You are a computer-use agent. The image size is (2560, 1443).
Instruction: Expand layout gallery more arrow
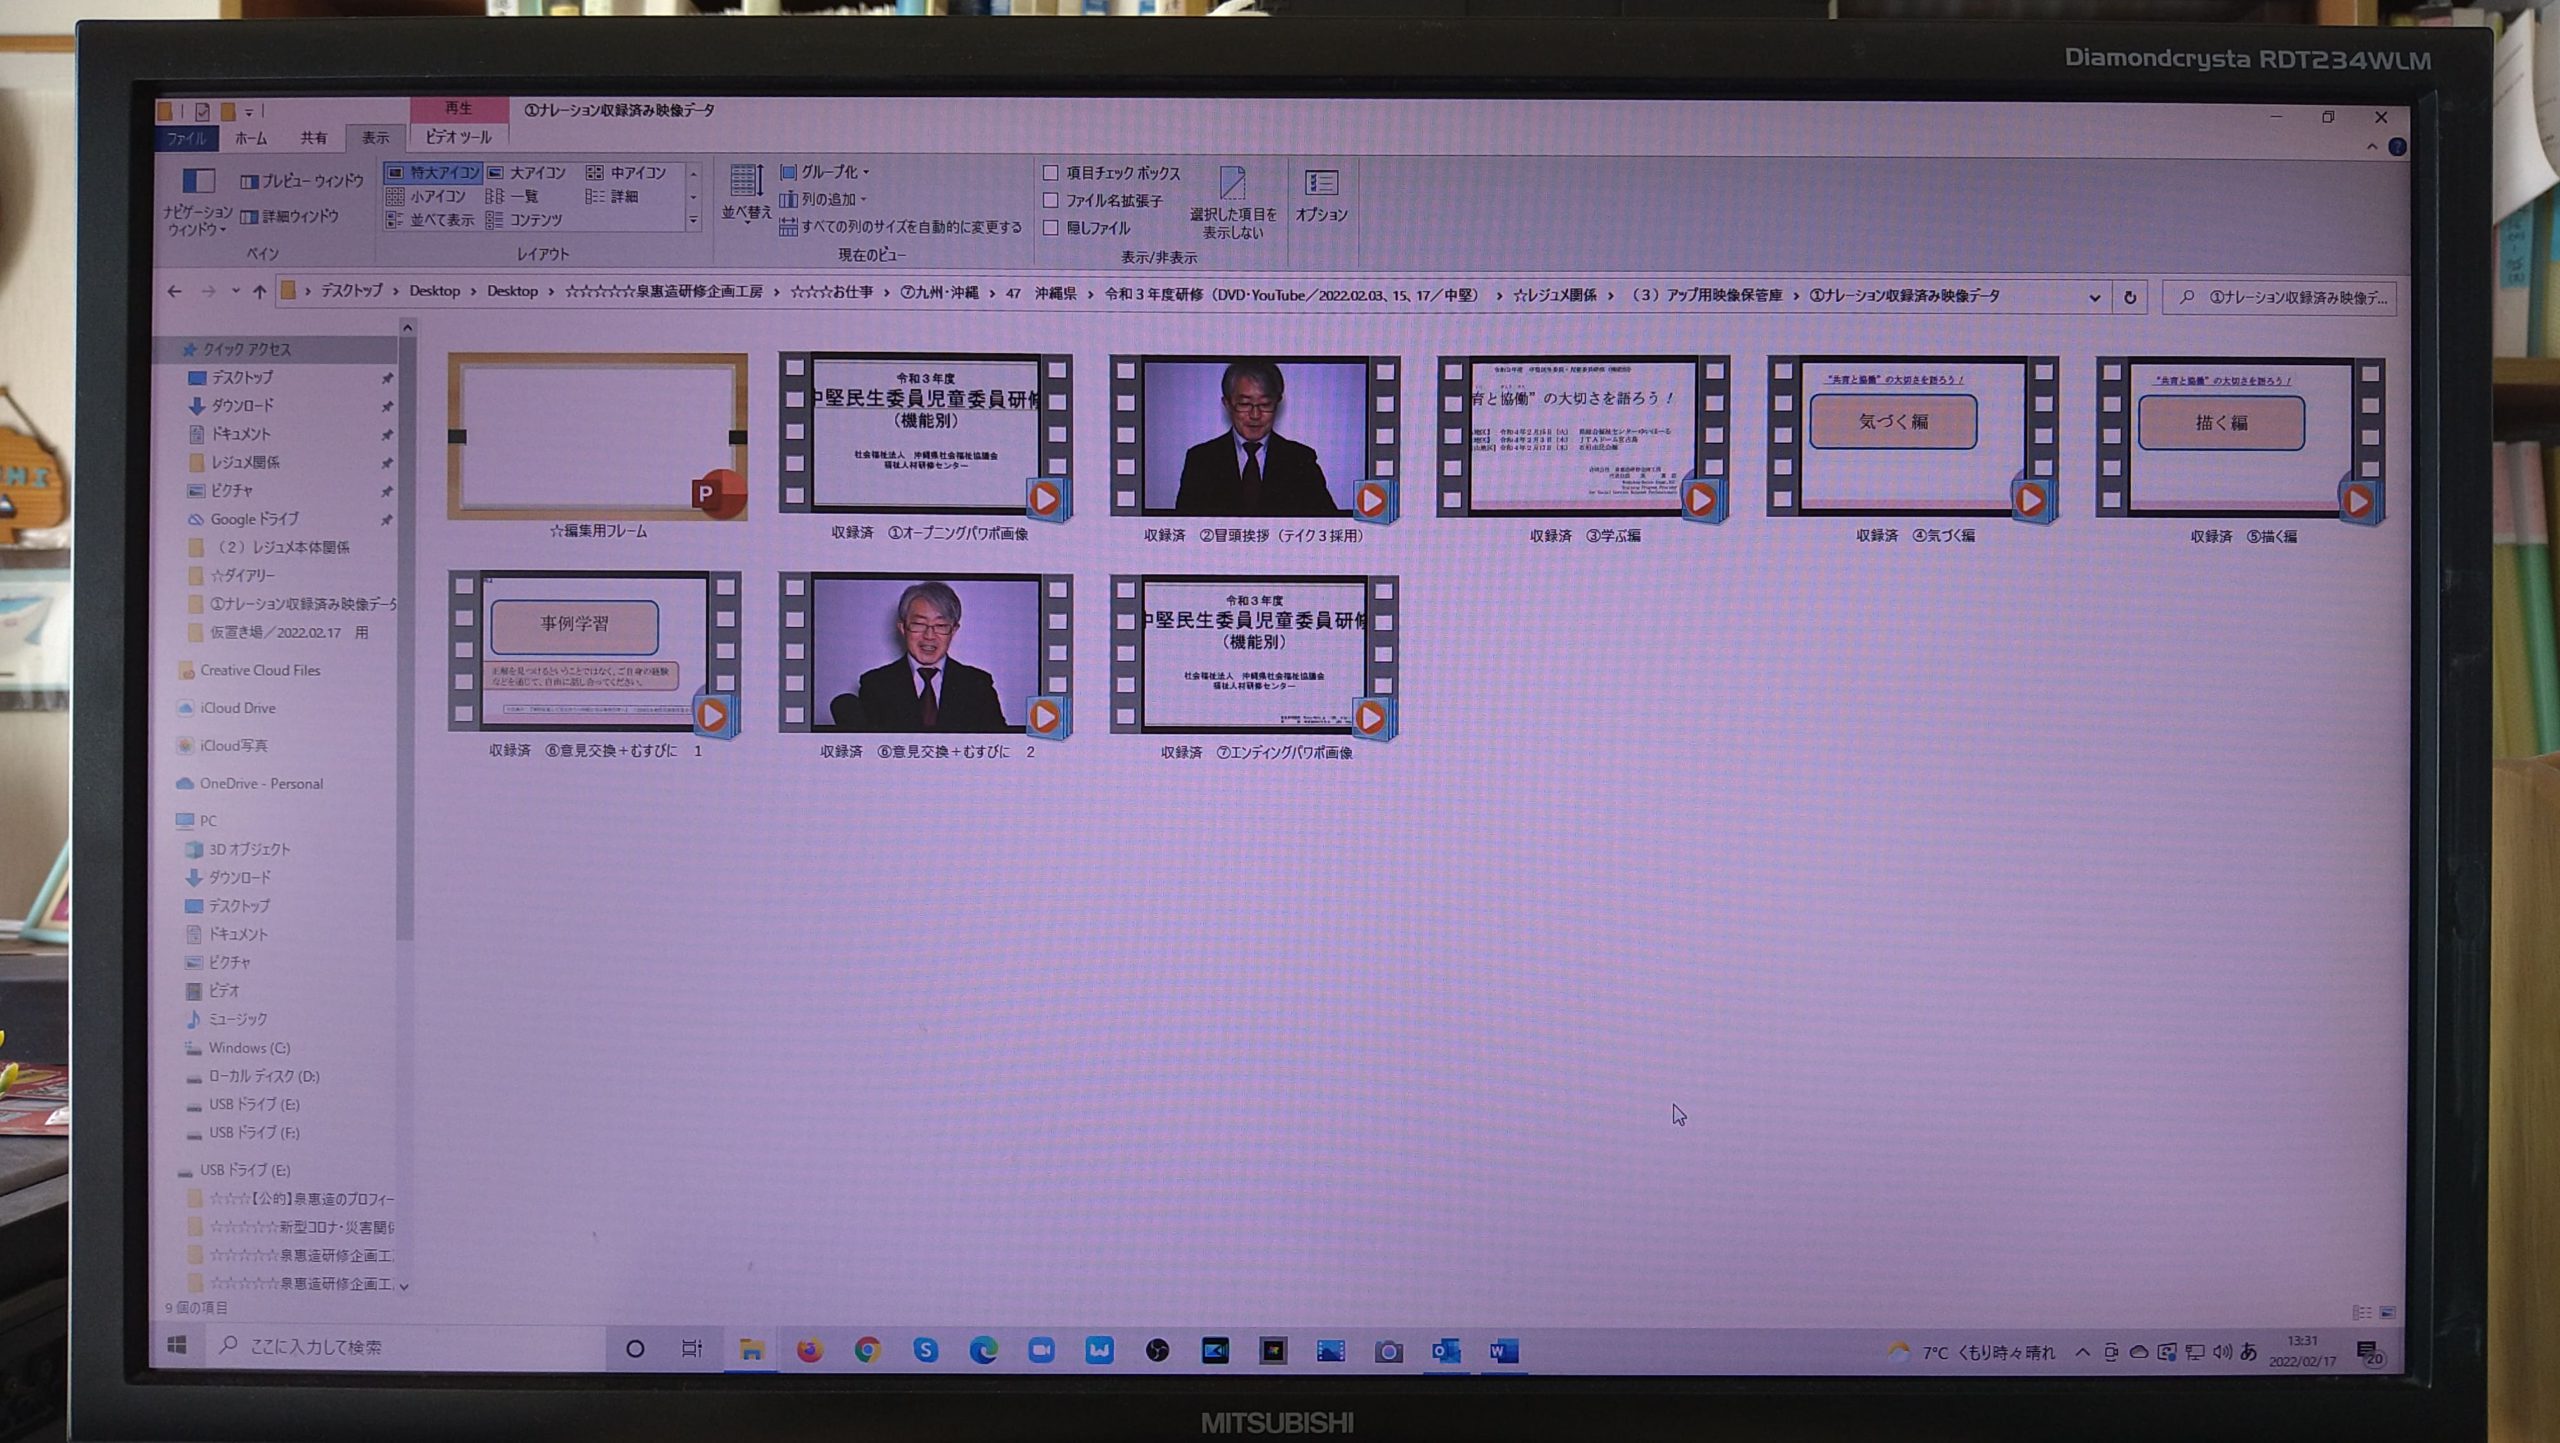click(x=693, y=221)
